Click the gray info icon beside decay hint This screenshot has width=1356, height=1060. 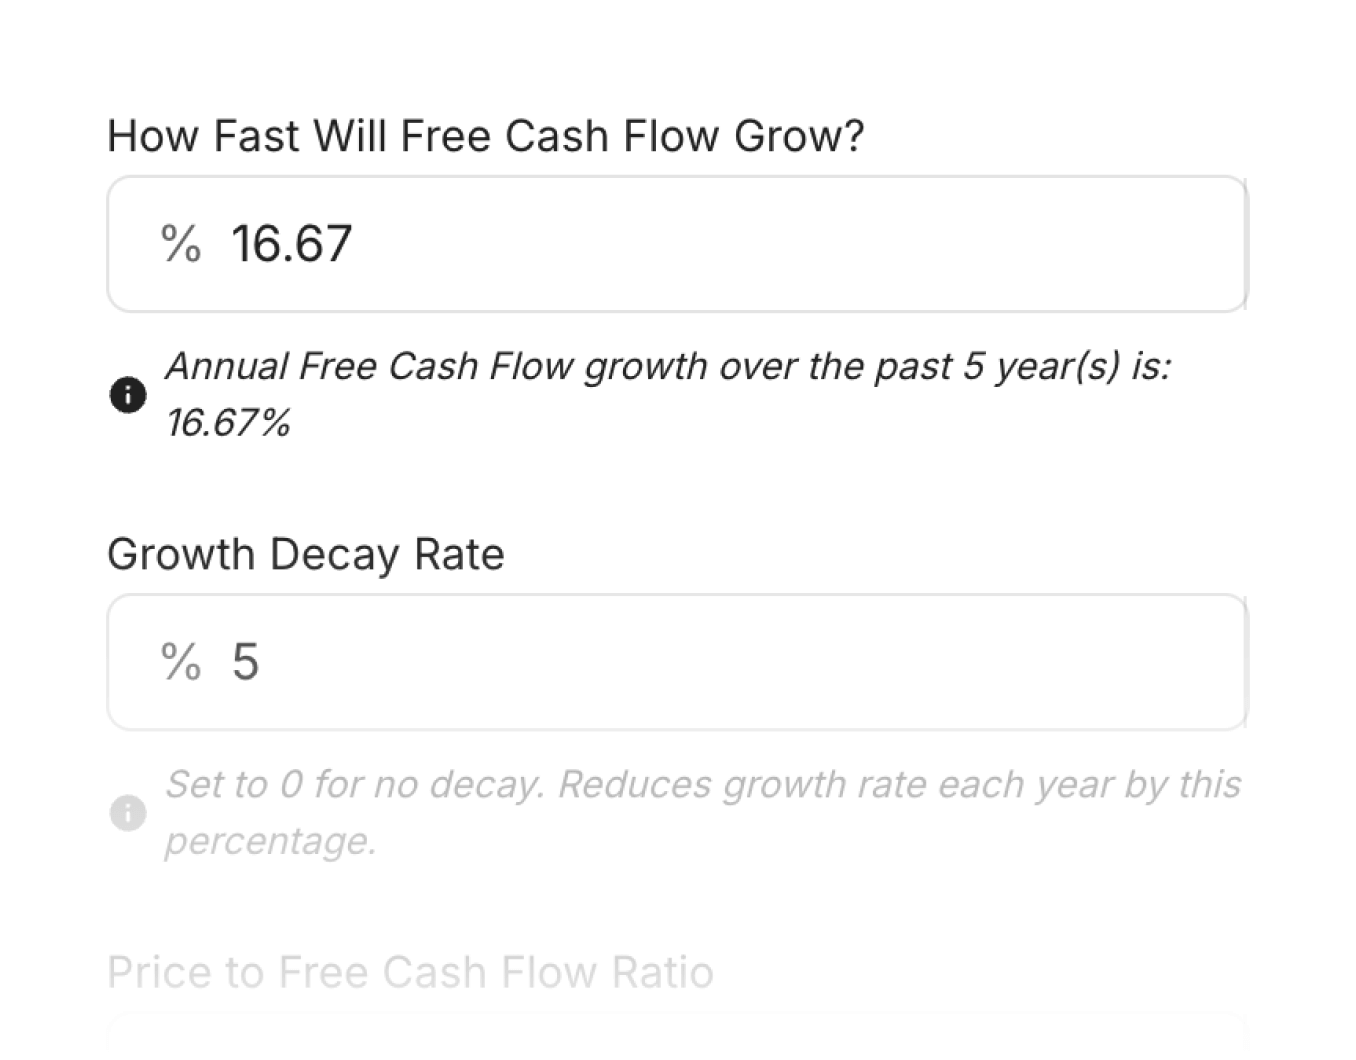point(128,813)
